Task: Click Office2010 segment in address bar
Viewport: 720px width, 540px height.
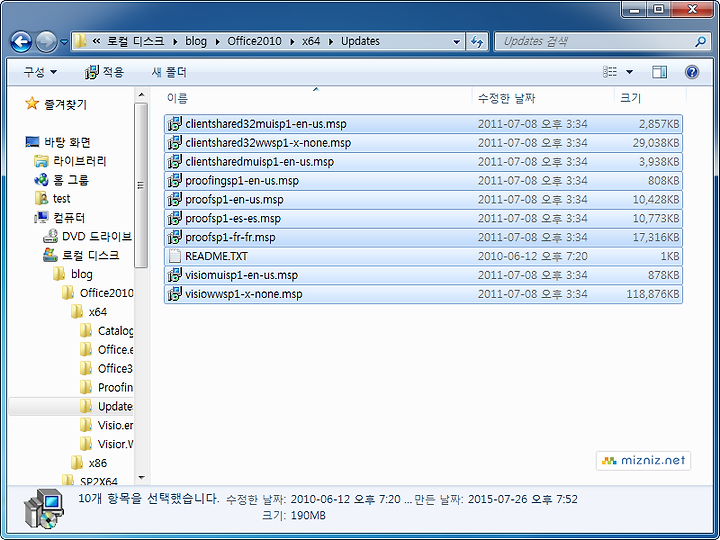Action: click(x=254, y=41)
